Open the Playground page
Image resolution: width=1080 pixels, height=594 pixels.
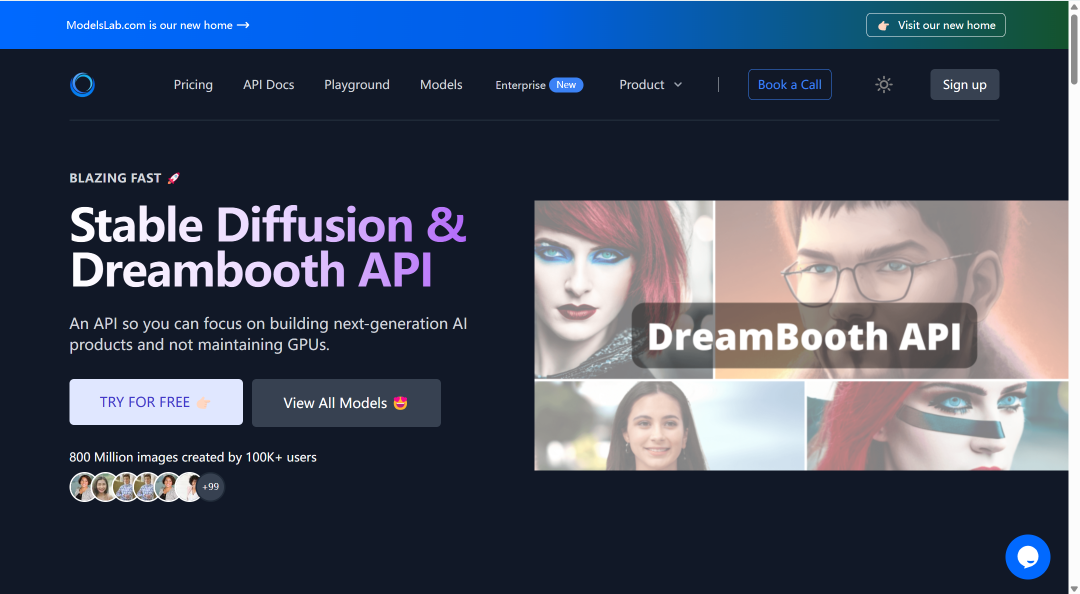tap(357, 85)
